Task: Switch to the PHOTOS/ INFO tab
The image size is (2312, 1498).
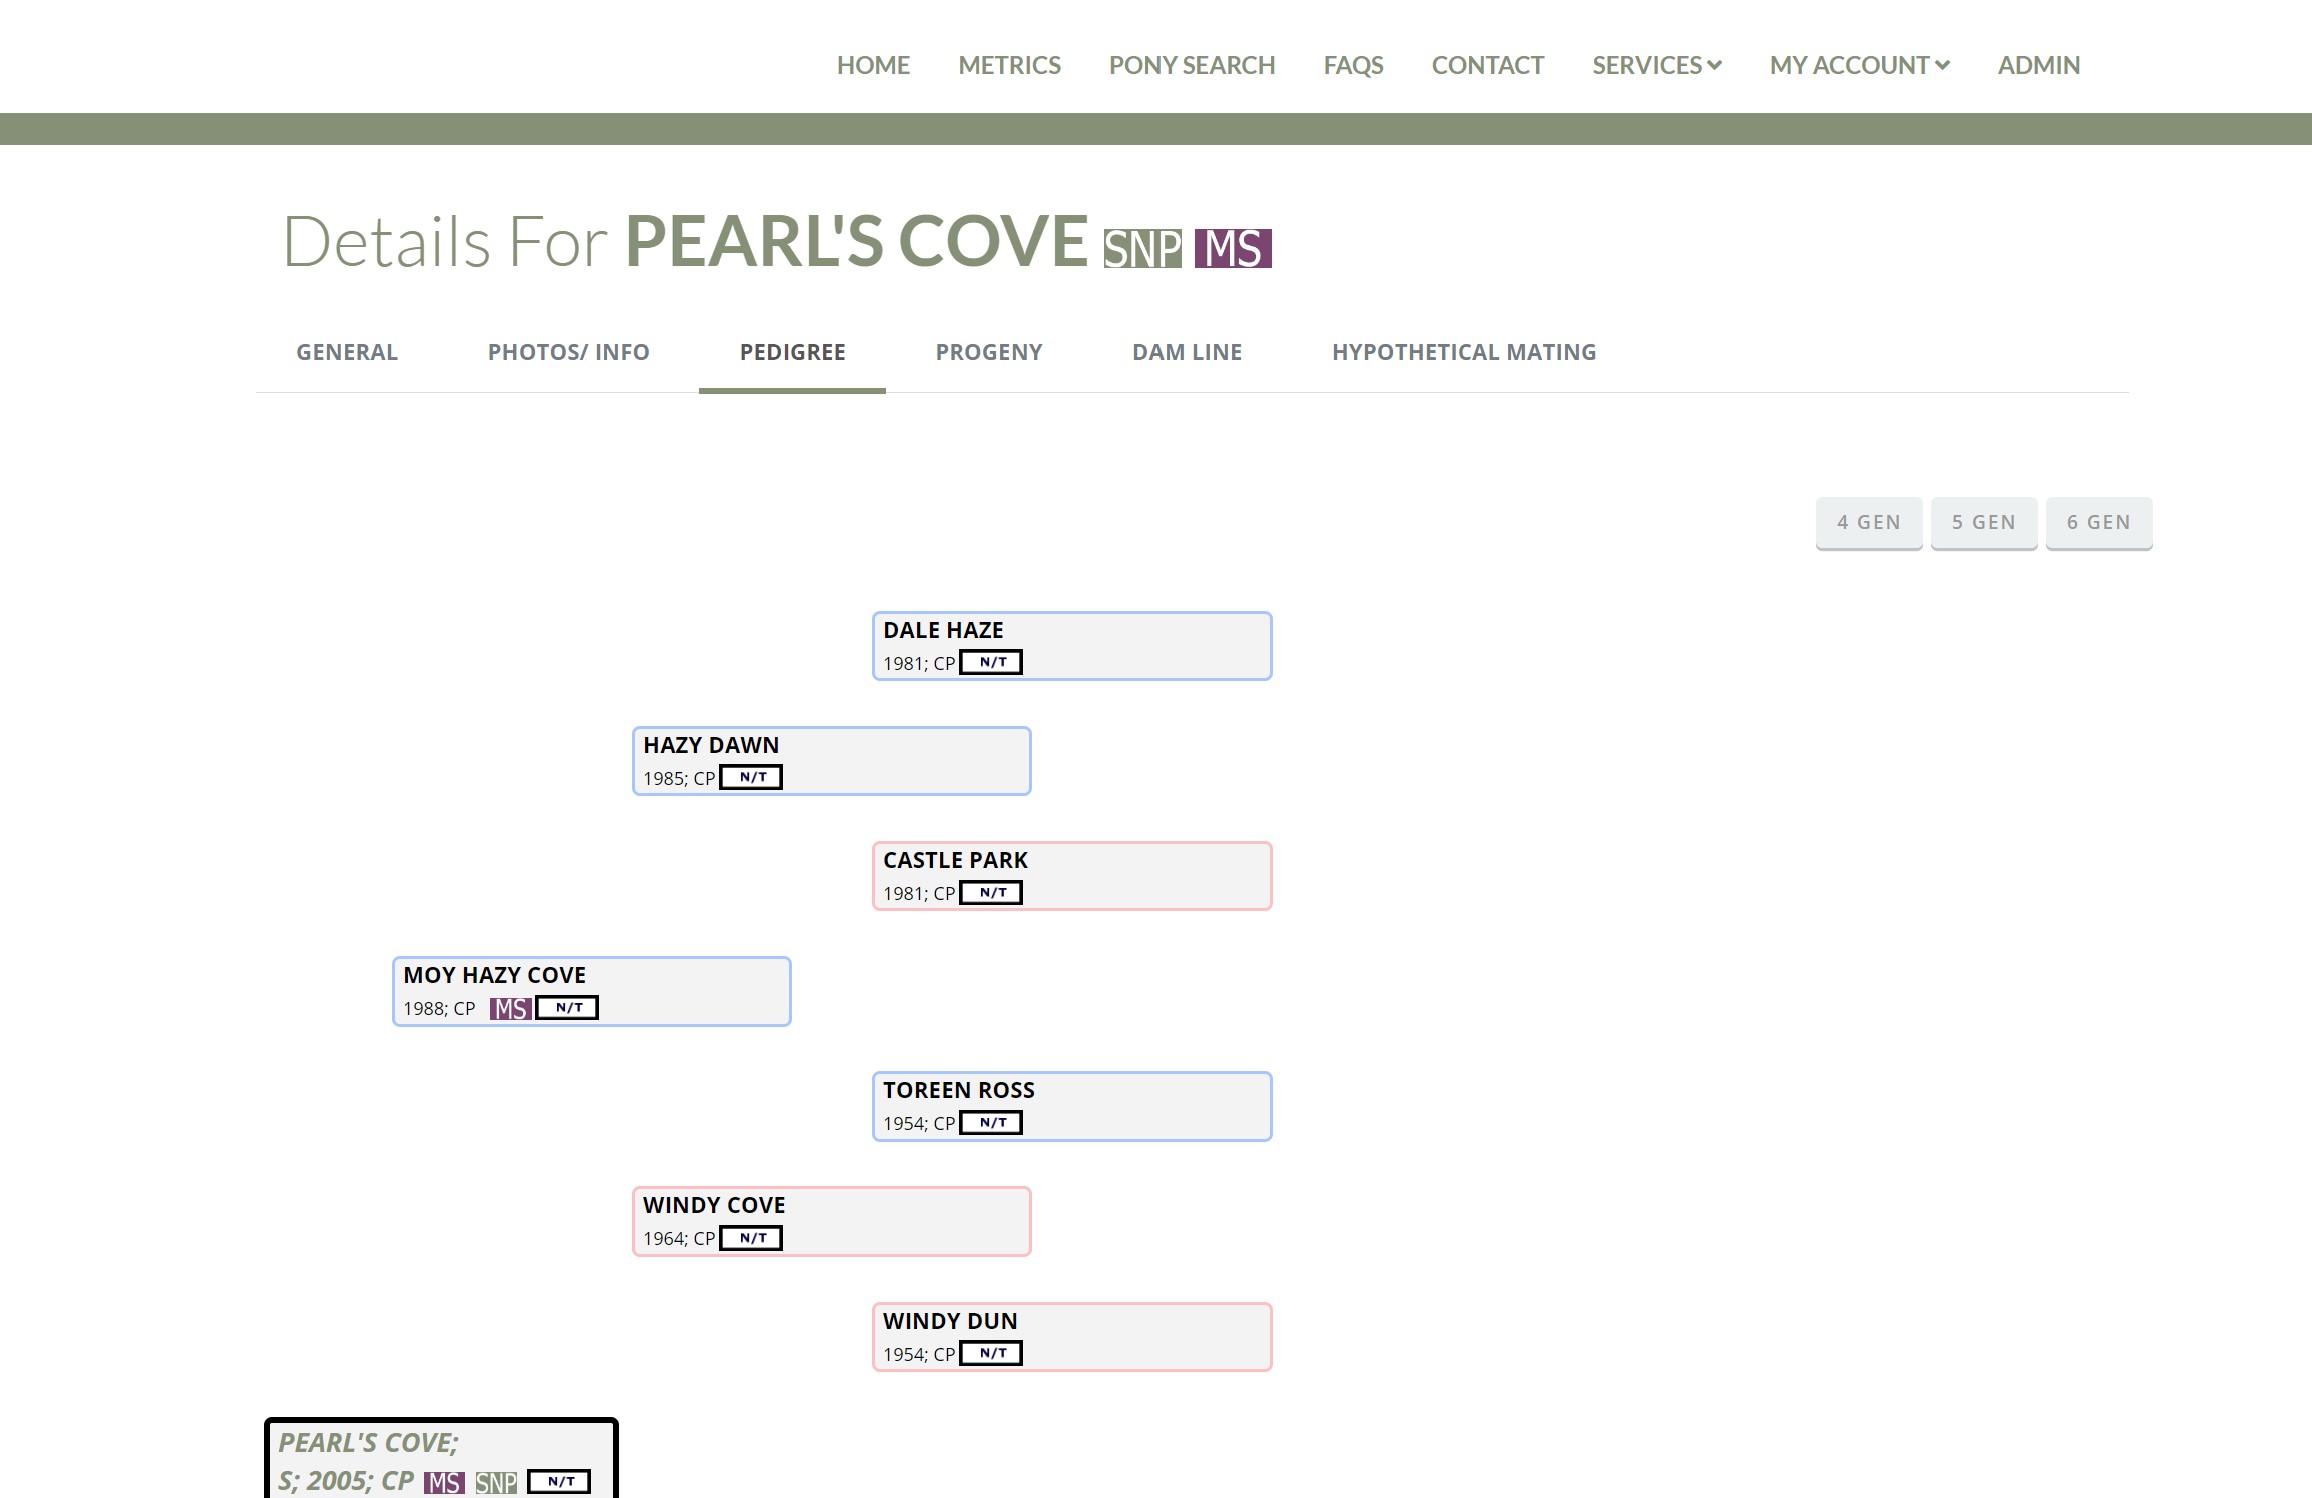Action: [568, 352]
